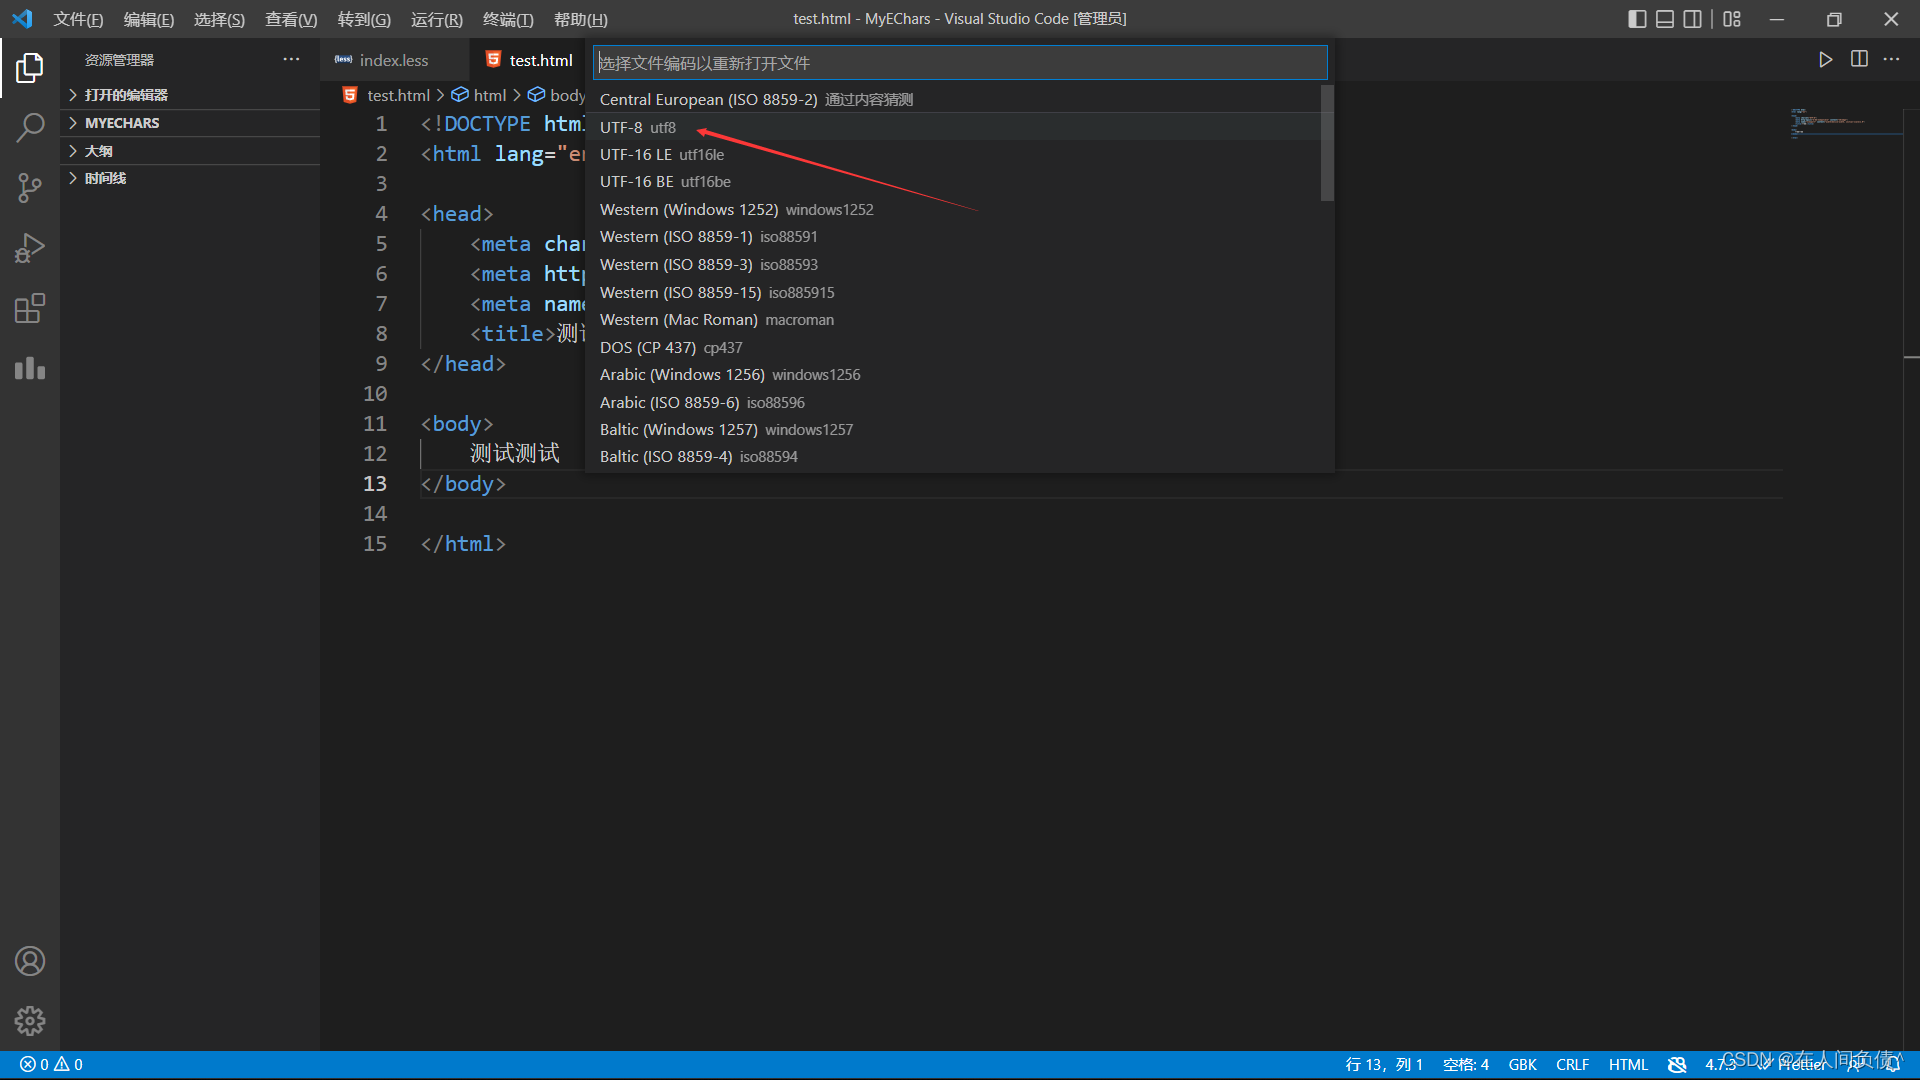Toggle the secondary side bar layout

point(1692,19)
